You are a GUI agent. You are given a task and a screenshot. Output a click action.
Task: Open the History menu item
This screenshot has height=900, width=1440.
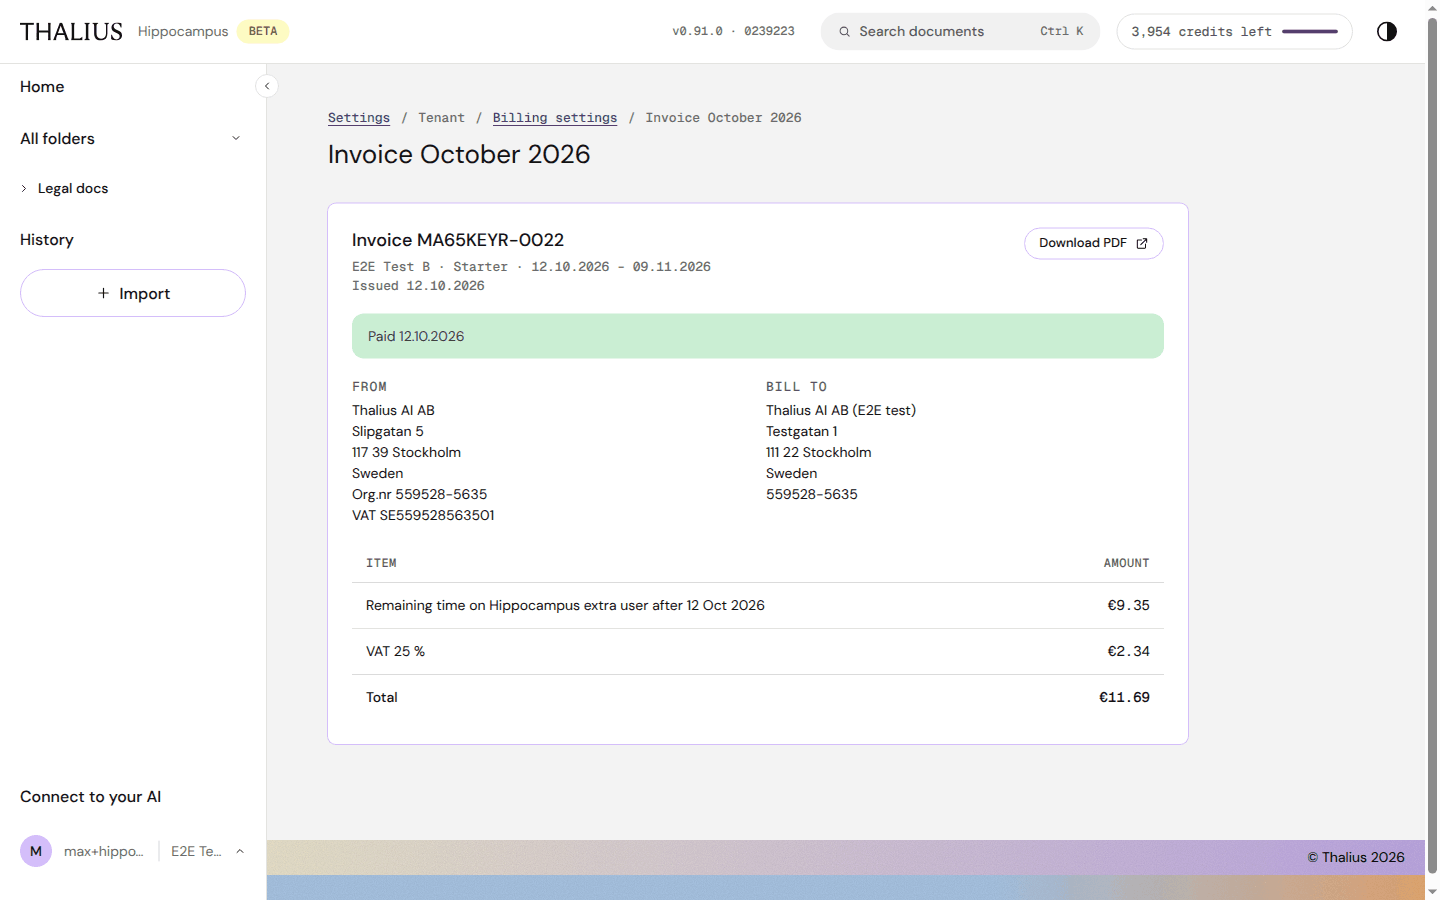[47, 240]
